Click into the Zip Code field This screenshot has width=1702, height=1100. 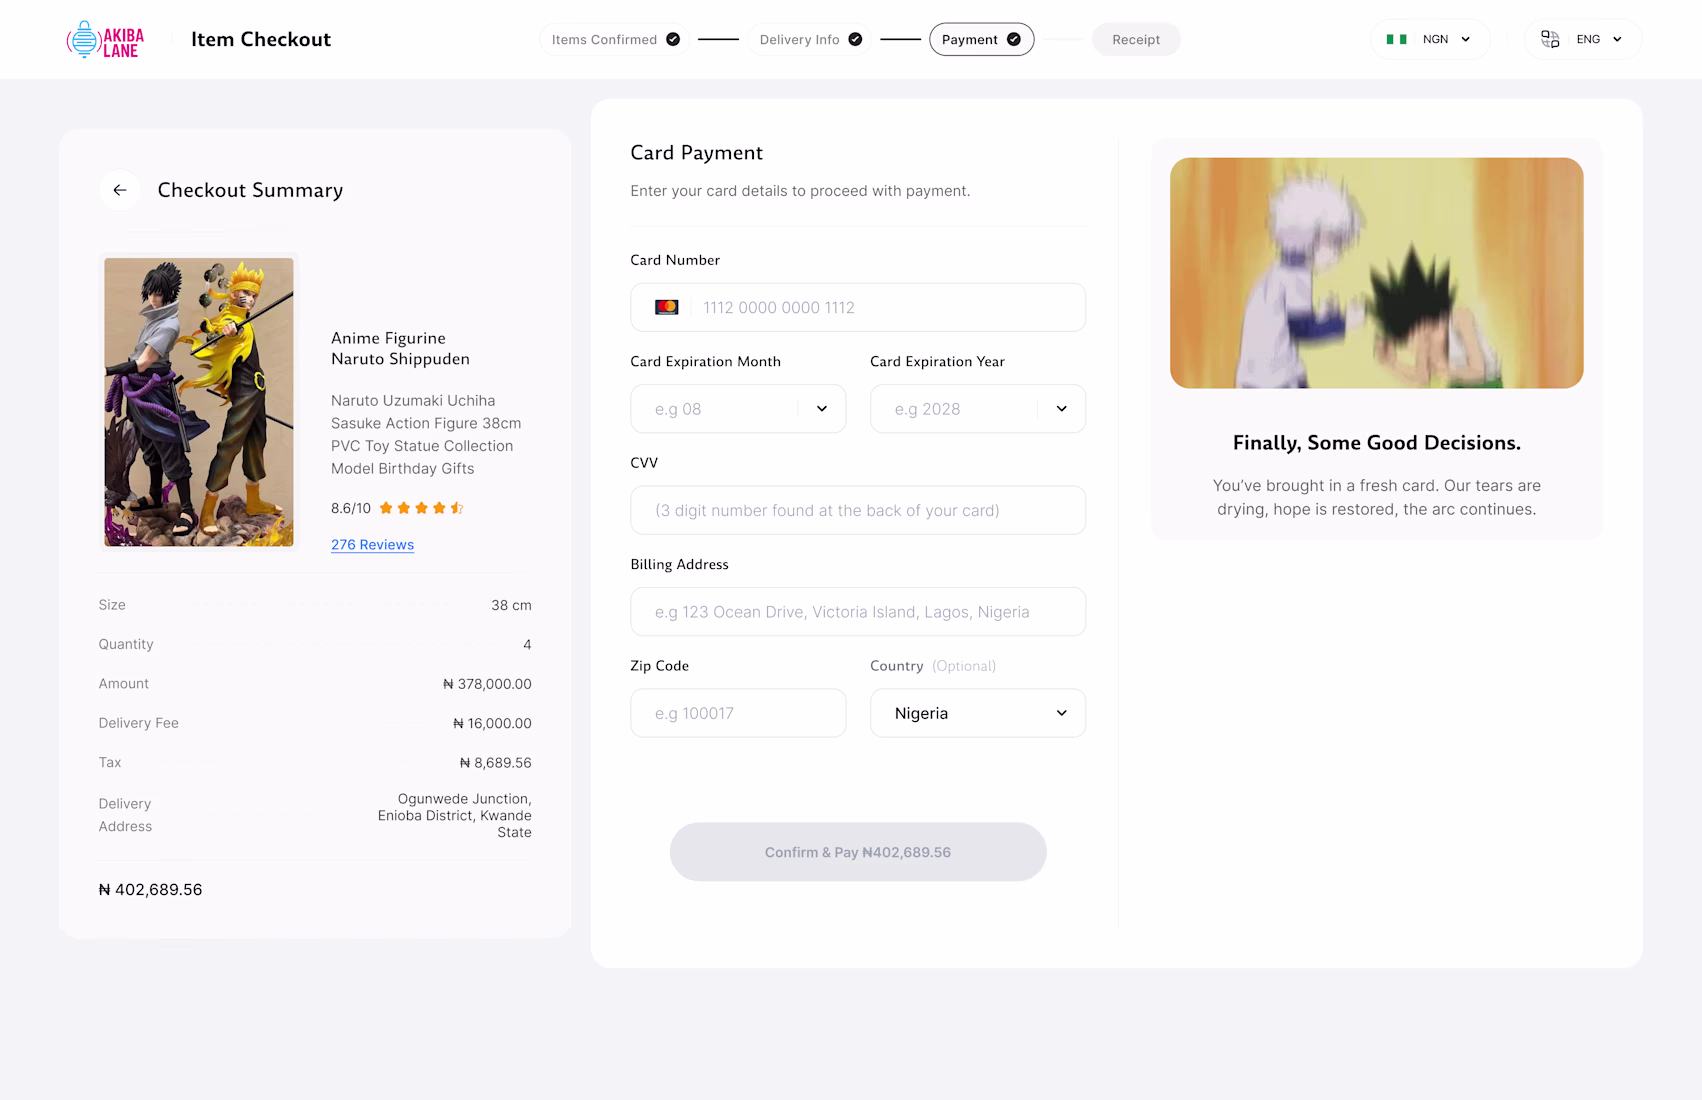[x=738, y=713]
